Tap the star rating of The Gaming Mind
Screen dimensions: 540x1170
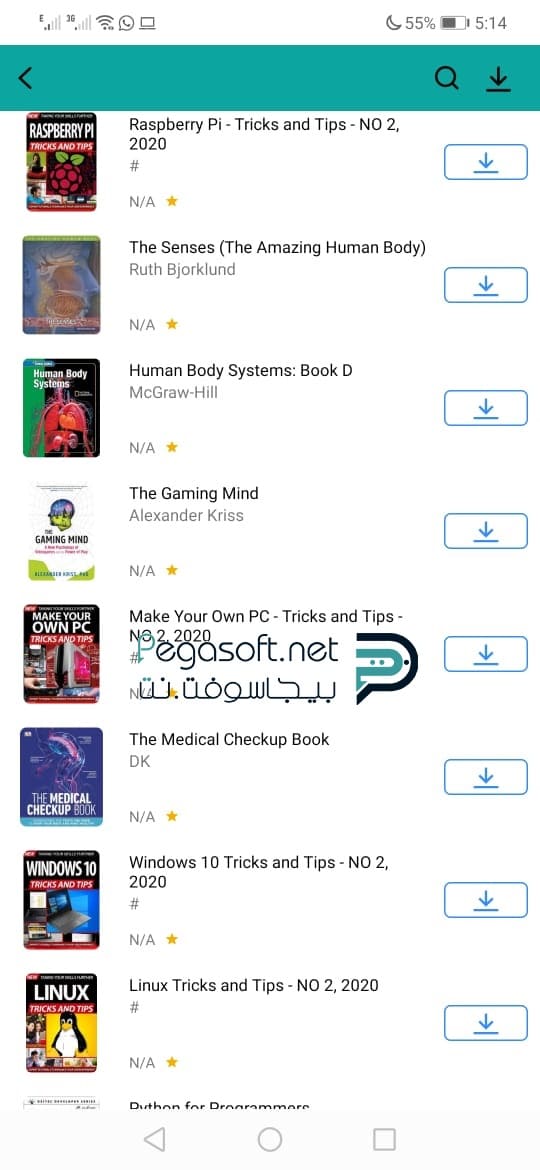coord(172,571)
